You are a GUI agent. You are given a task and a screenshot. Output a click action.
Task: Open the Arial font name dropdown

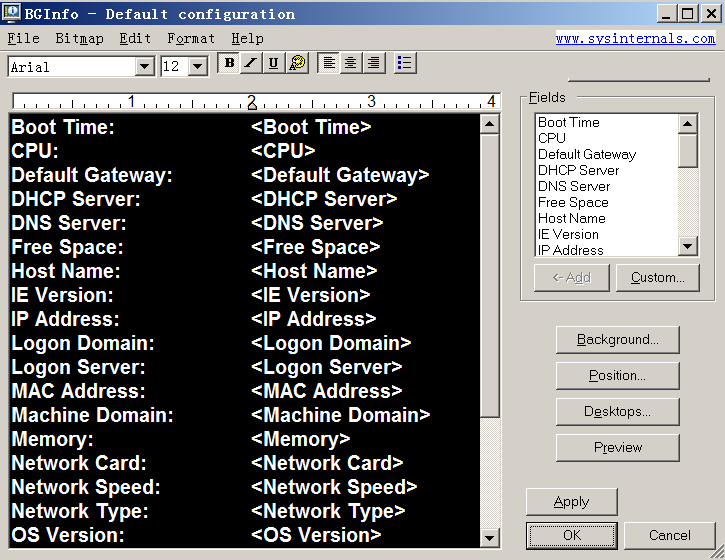coord(145,67)
